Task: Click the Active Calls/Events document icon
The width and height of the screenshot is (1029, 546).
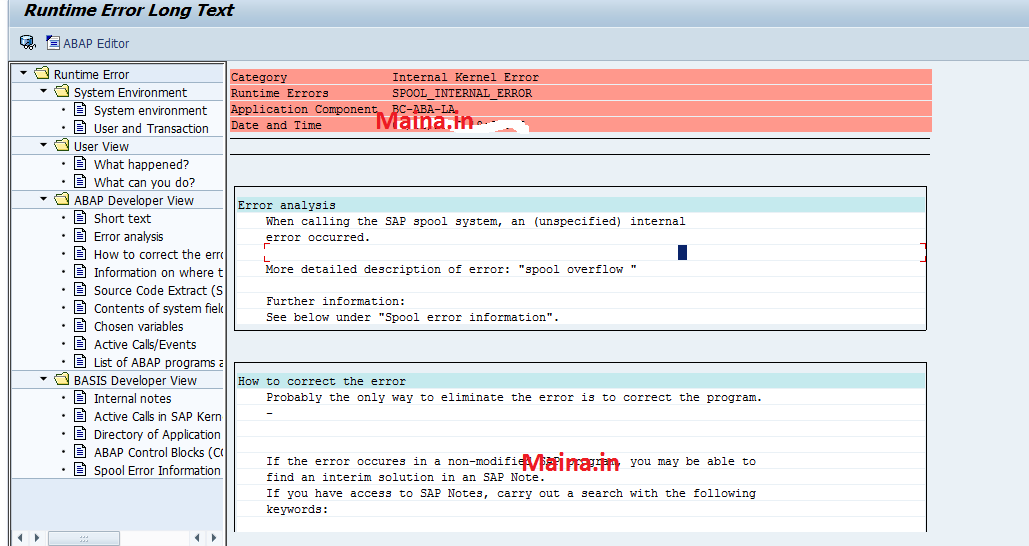Action: pos(80,343)
